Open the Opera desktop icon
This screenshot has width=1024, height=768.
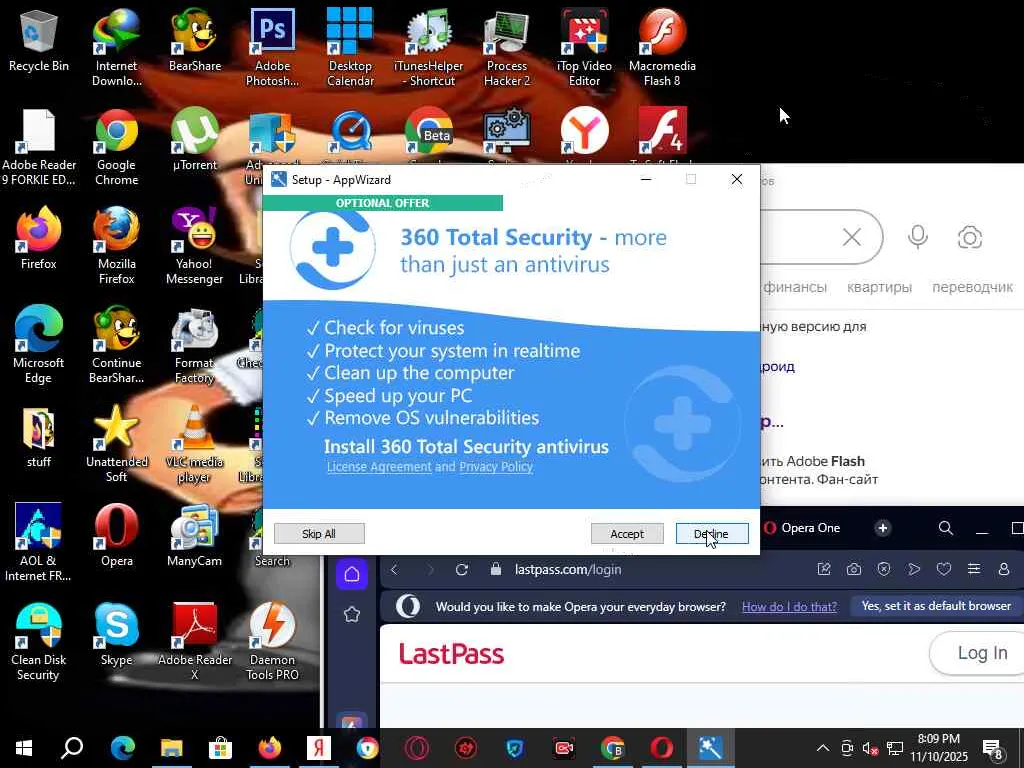116,536
